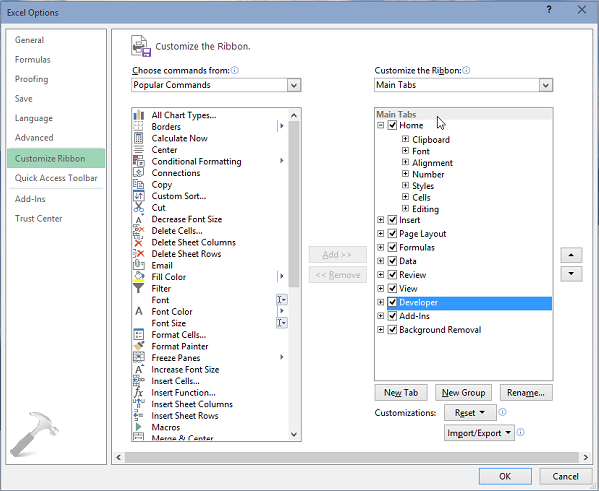Click the Fill Color bucket icon

click(x=139, y=277)
